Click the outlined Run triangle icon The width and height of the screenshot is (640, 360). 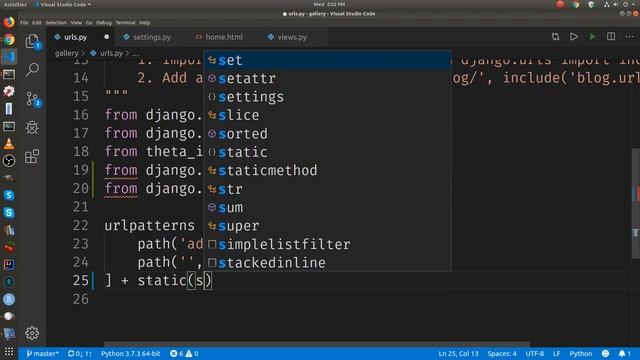coord(574,37)
